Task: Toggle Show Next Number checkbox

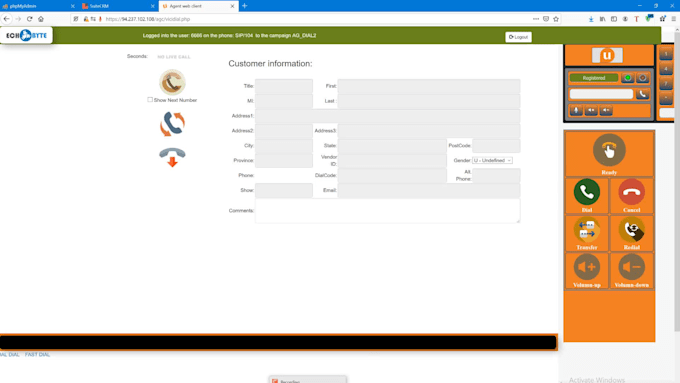Action: coord(150,100)
